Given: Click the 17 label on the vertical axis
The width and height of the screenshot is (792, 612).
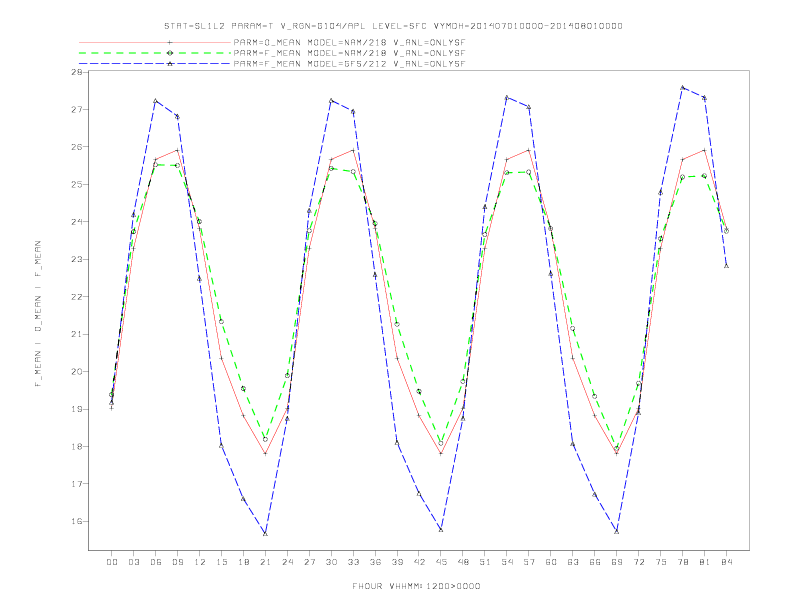Looking at the screenshot, I should [x=77, y=484].
